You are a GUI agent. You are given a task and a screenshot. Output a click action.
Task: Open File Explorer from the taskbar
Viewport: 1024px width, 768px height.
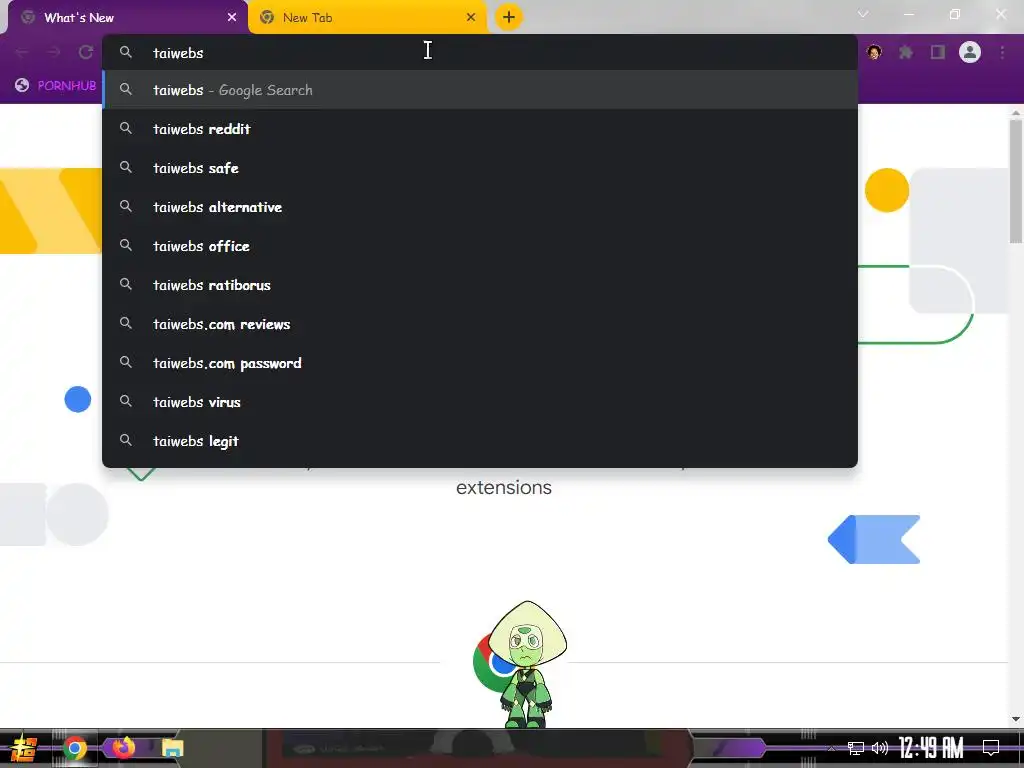pos(172,748)
